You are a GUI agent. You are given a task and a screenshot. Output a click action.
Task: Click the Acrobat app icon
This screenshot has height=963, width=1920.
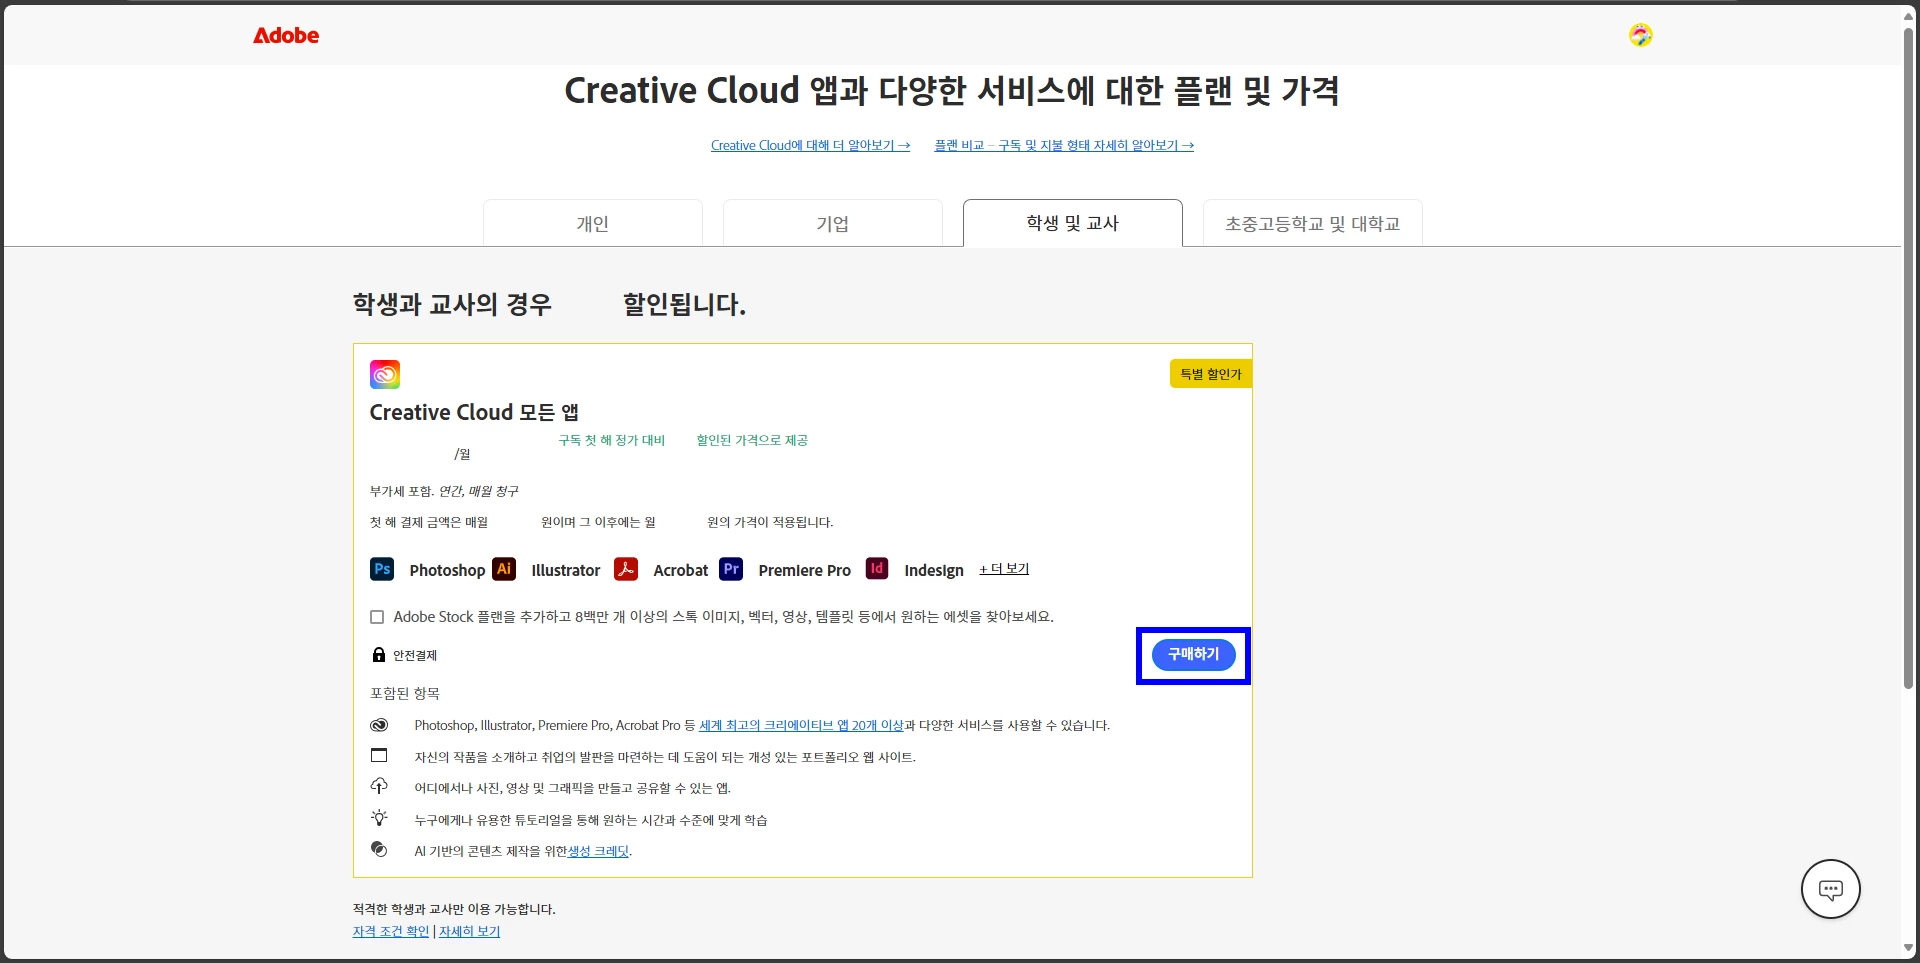(x=626, y=569)
